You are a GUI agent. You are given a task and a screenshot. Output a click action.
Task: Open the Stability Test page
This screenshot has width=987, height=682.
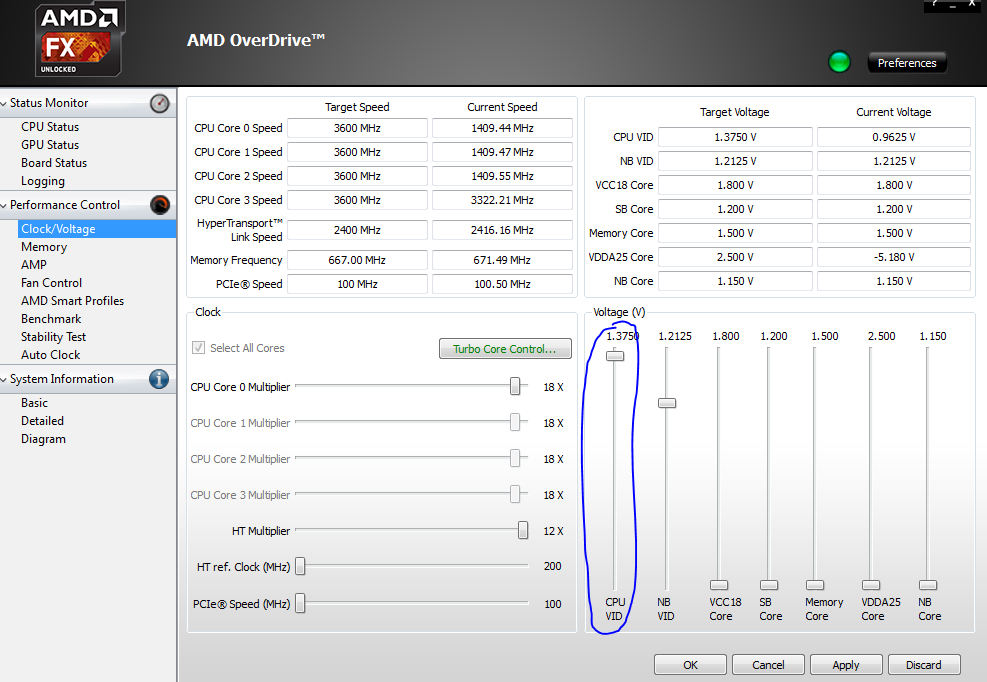tap(54, 337)
